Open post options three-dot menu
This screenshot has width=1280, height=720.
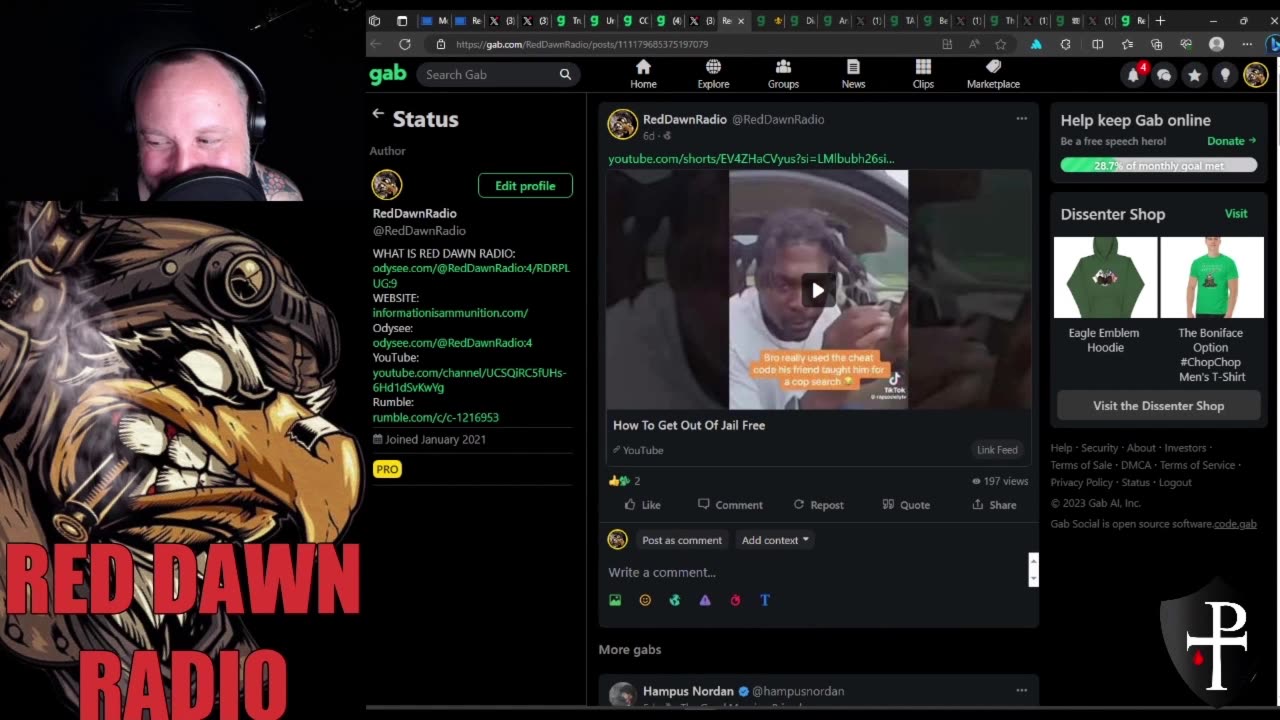point(1021,118)
